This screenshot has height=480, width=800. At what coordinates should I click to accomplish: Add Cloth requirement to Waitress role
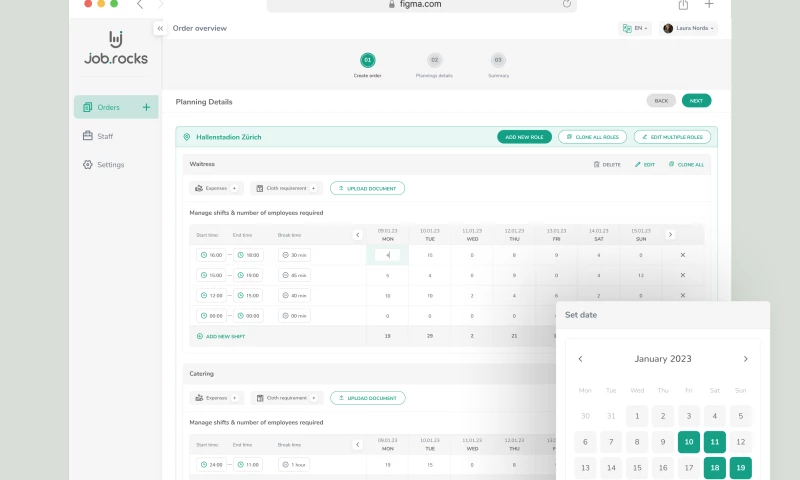click(x=313, y=188)
